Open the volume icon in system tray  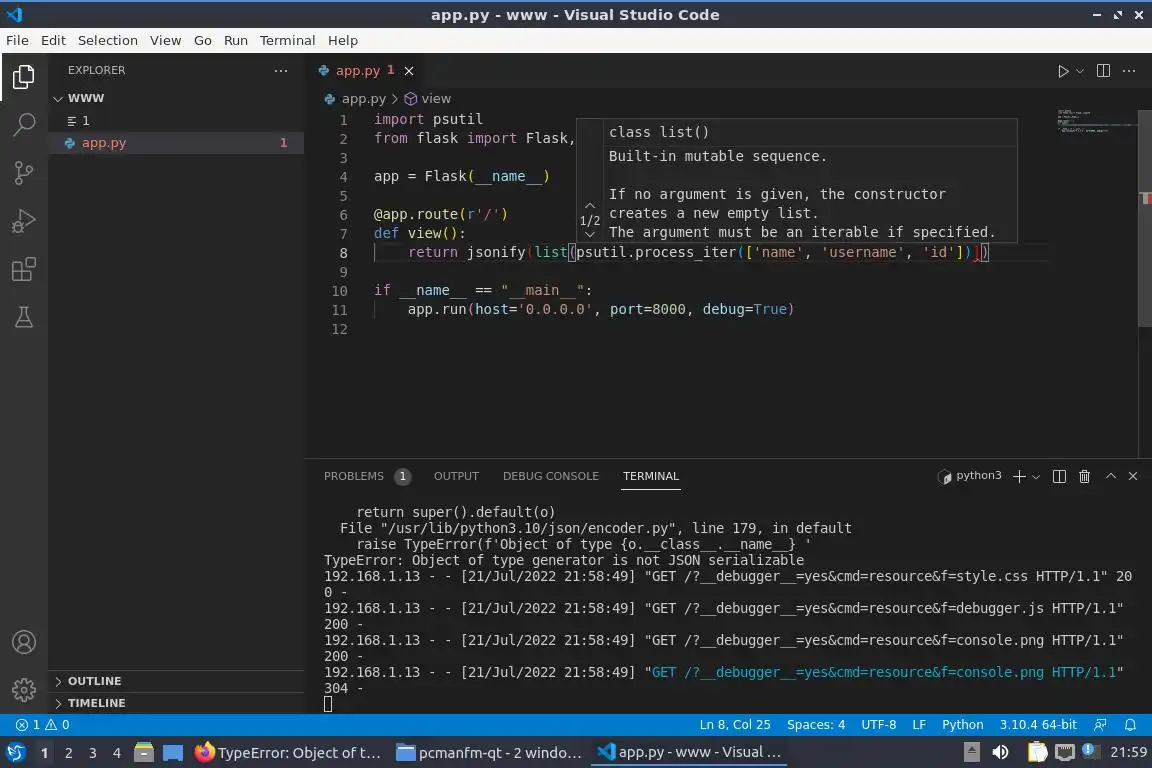pyautogui.click(x=1000, y=752)
